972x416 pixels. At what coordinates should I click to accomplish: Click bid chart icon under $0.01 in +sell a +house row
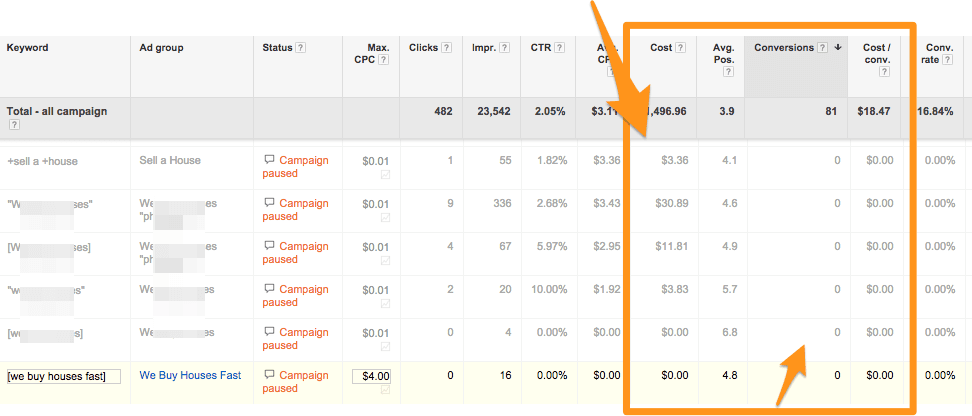(x=386, y=175)
